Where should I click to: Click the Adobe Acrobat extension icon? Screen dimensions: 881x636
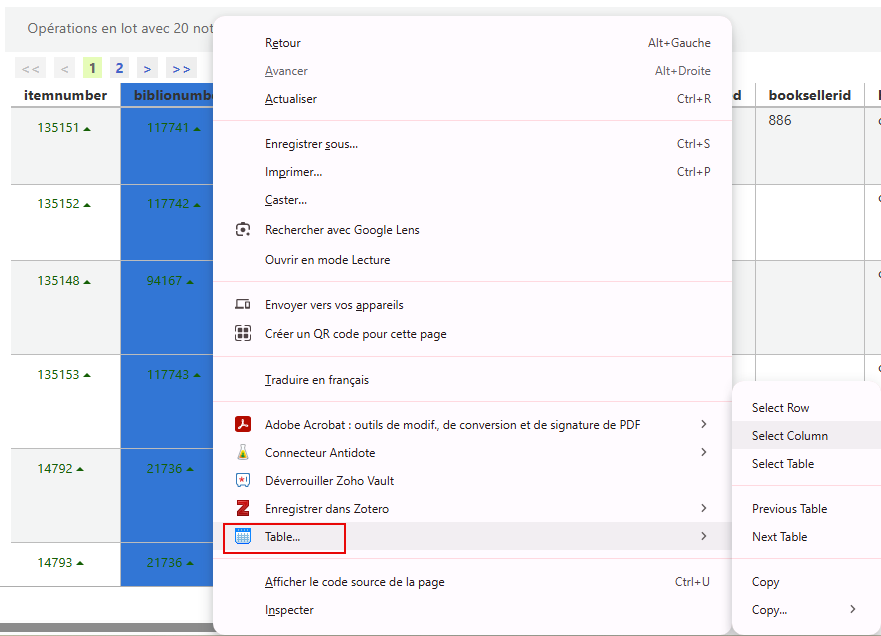coord(243,424)
